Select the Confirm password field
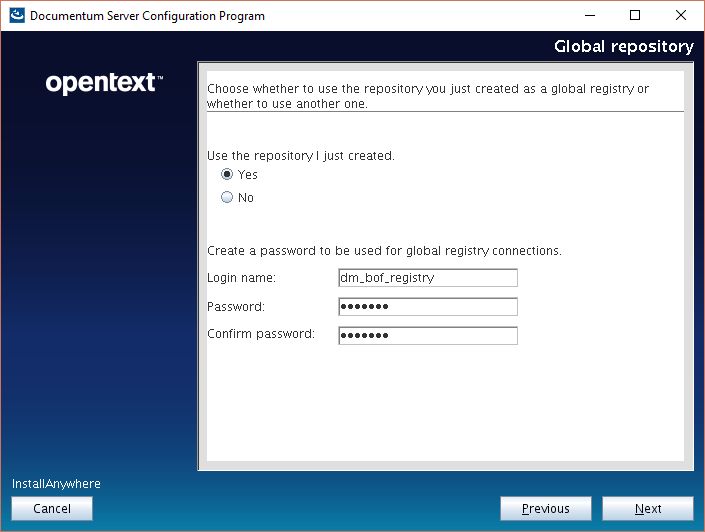This screenshot has height=532, width=705. point(428,336)
